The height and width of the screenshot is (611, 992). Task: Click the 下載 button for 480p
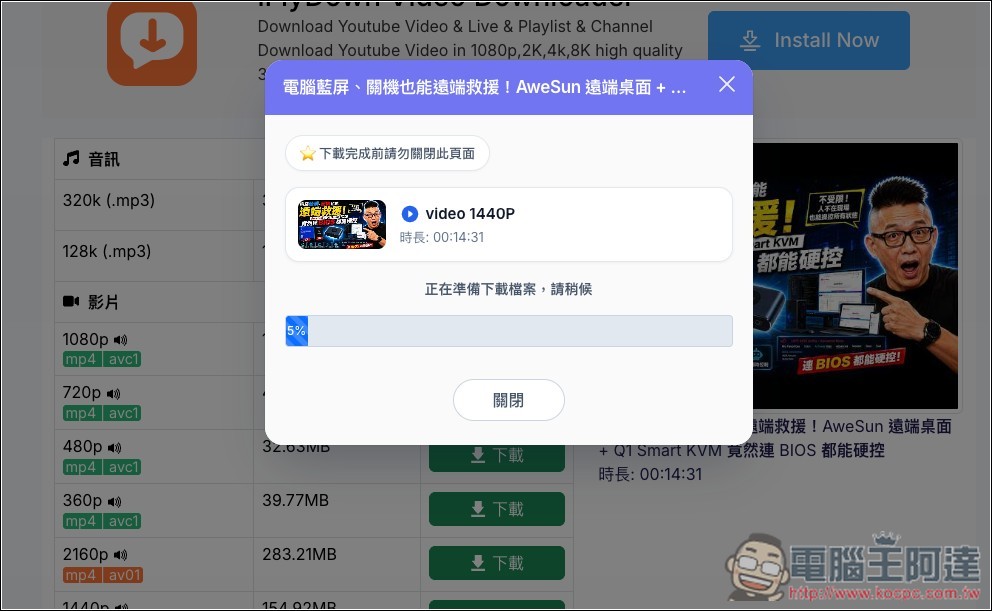[497, 457]
